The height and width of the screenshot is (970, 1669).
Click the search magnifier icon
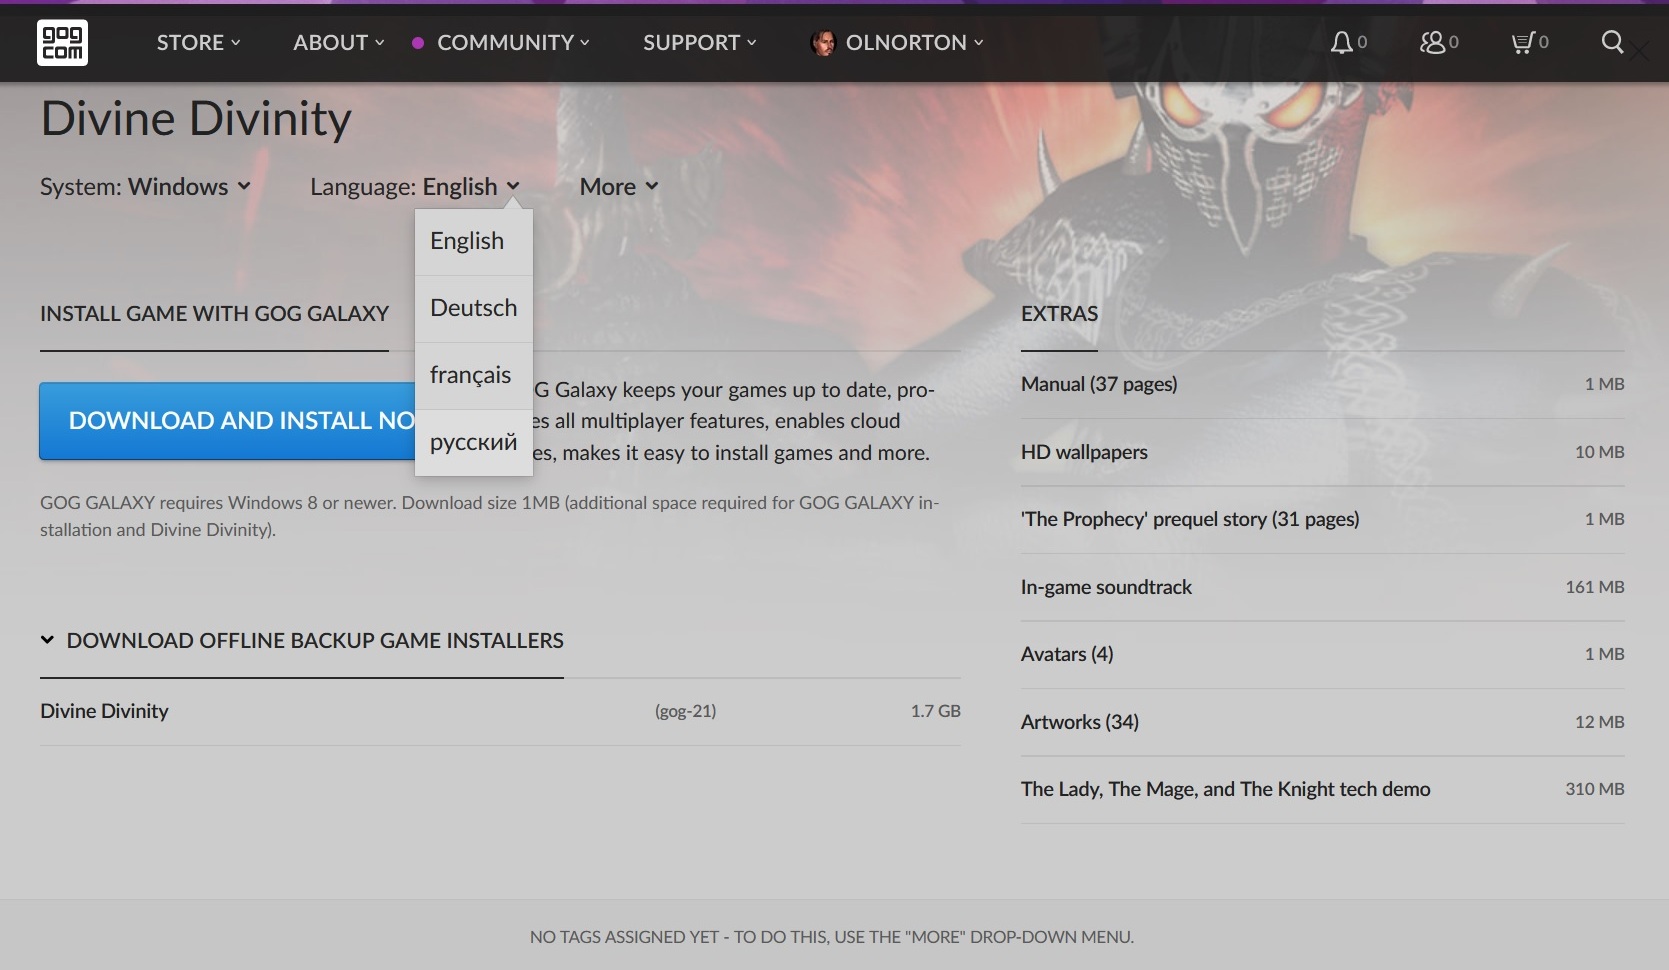click(1612, 42)
